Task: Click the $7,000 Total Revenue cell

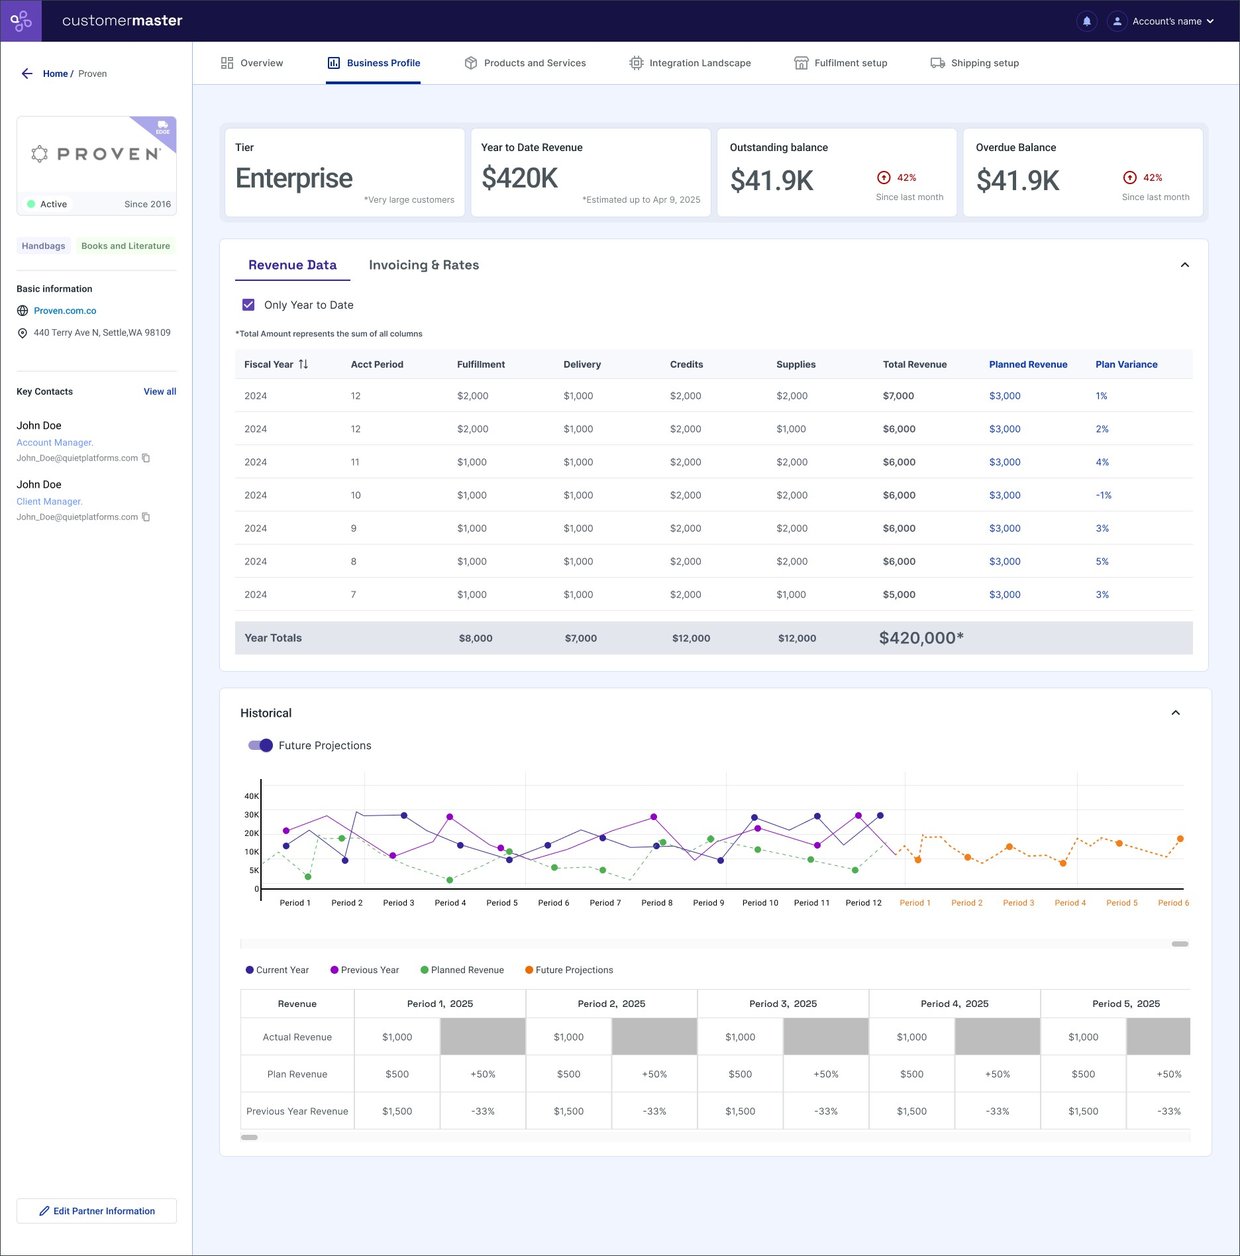Action: pyautogui.click(x=898, y=396)
